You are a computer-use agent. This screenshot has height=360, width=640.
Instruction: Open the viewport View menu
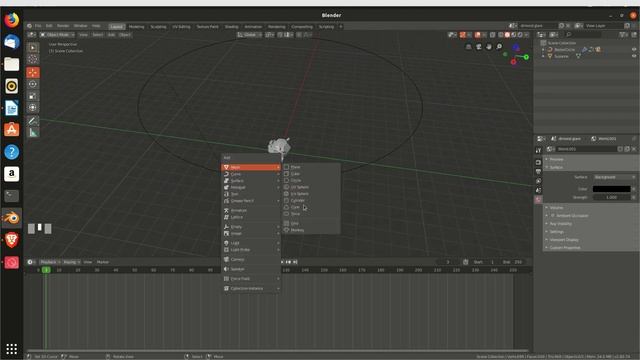(83, 35)
